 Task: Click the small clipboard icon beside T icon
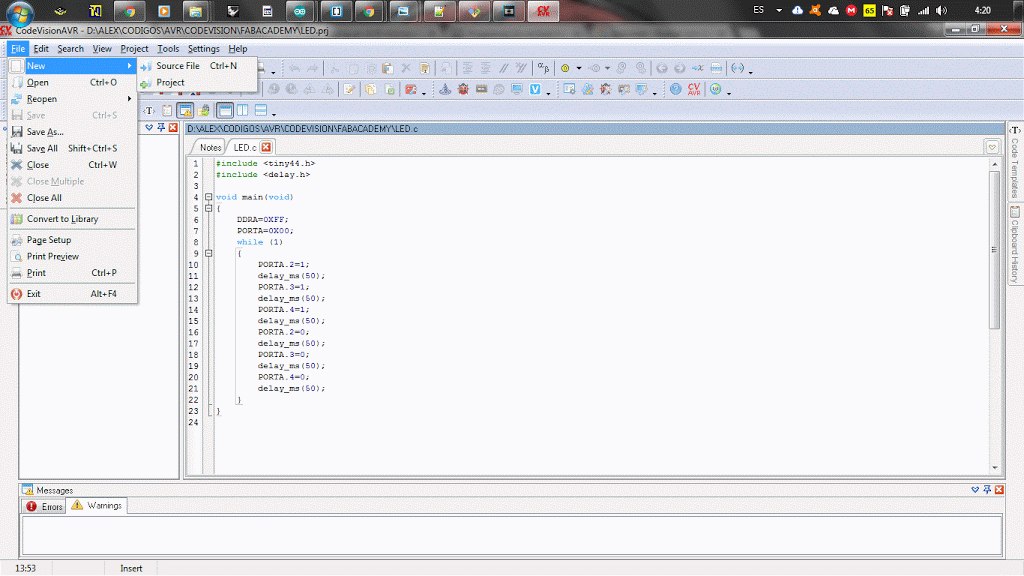167,110
